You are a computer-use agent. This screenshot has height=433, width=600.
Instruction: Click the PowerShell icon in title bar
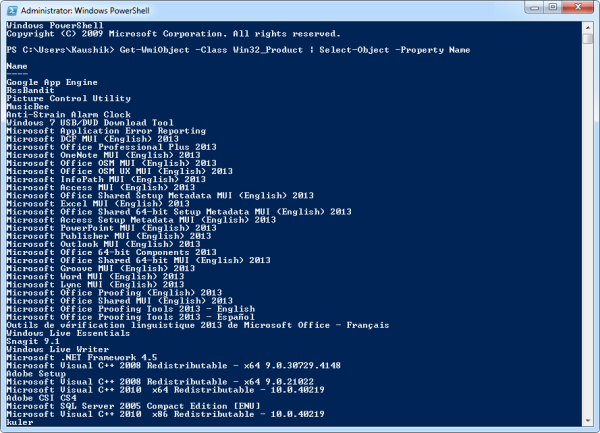tap(13, 11)
